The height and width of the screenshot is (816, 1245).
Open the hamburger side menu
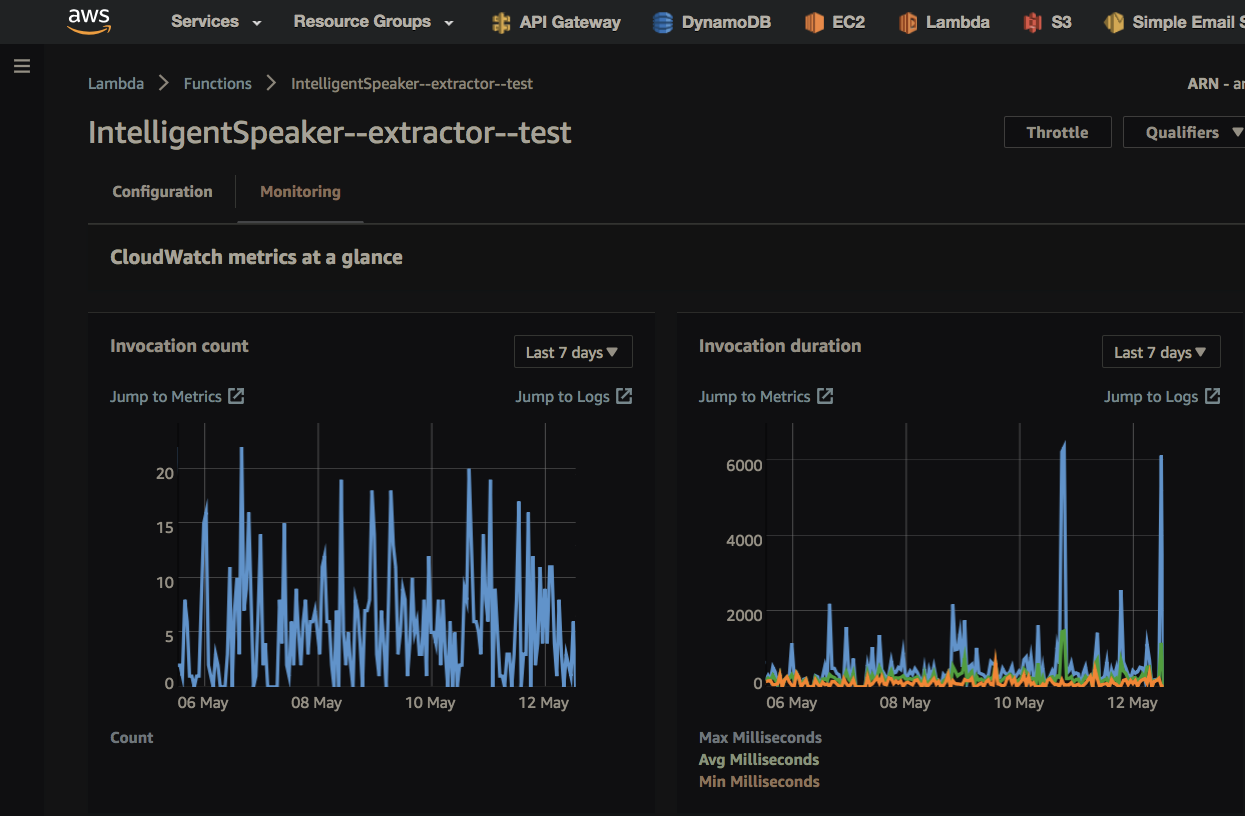pyautogui.click(x=22, y=67)
